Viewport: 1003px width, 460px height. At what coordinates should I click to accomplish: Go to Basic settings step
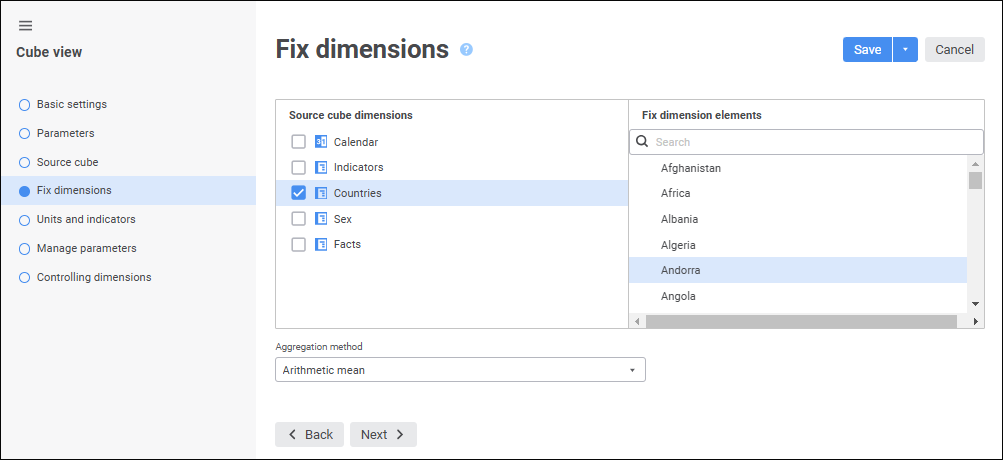pos(71,104)
